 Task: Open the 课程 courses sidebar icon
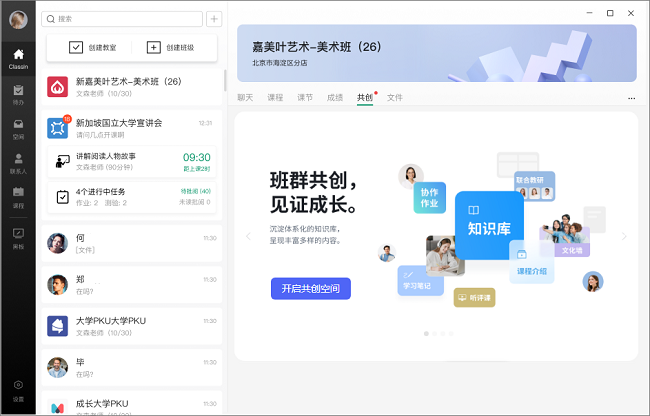tap(18, 198)
